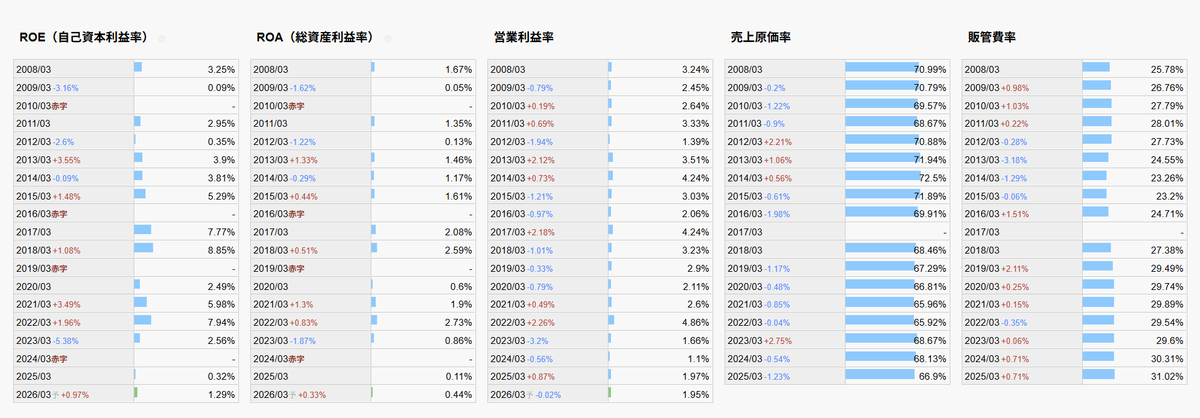Click the 販管費率 2015/03 row showing 23.2%
Image resolution: width=1200 pixels, height=418 pixels.
pos(1074,195)
